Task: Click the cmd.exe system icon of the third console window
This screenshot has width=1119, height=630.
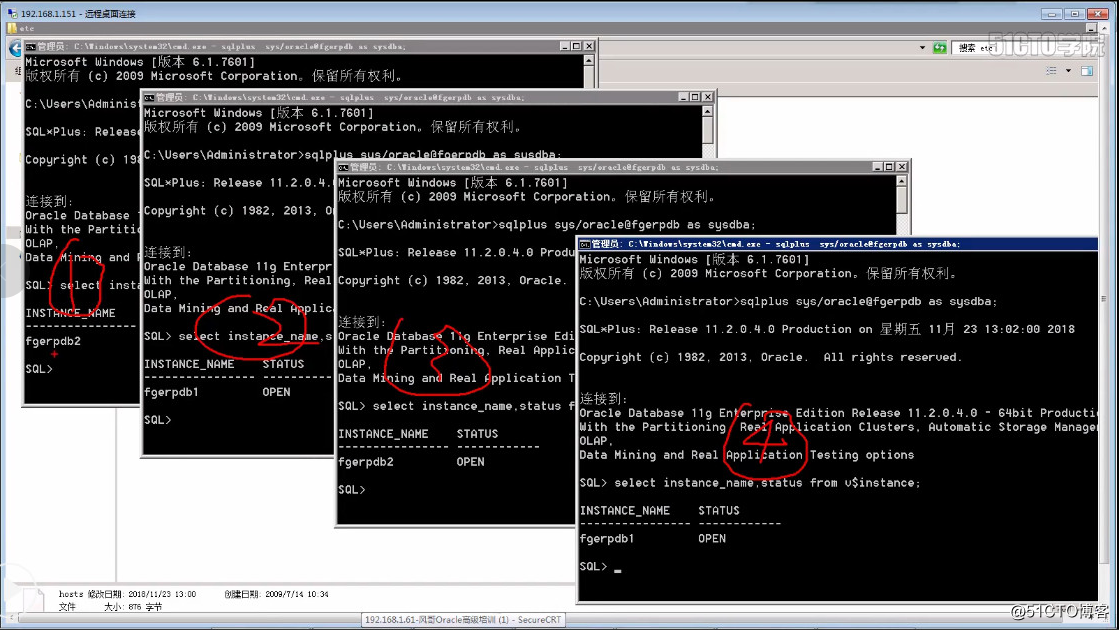Action: pyautogui.click(x=341, y=166)
